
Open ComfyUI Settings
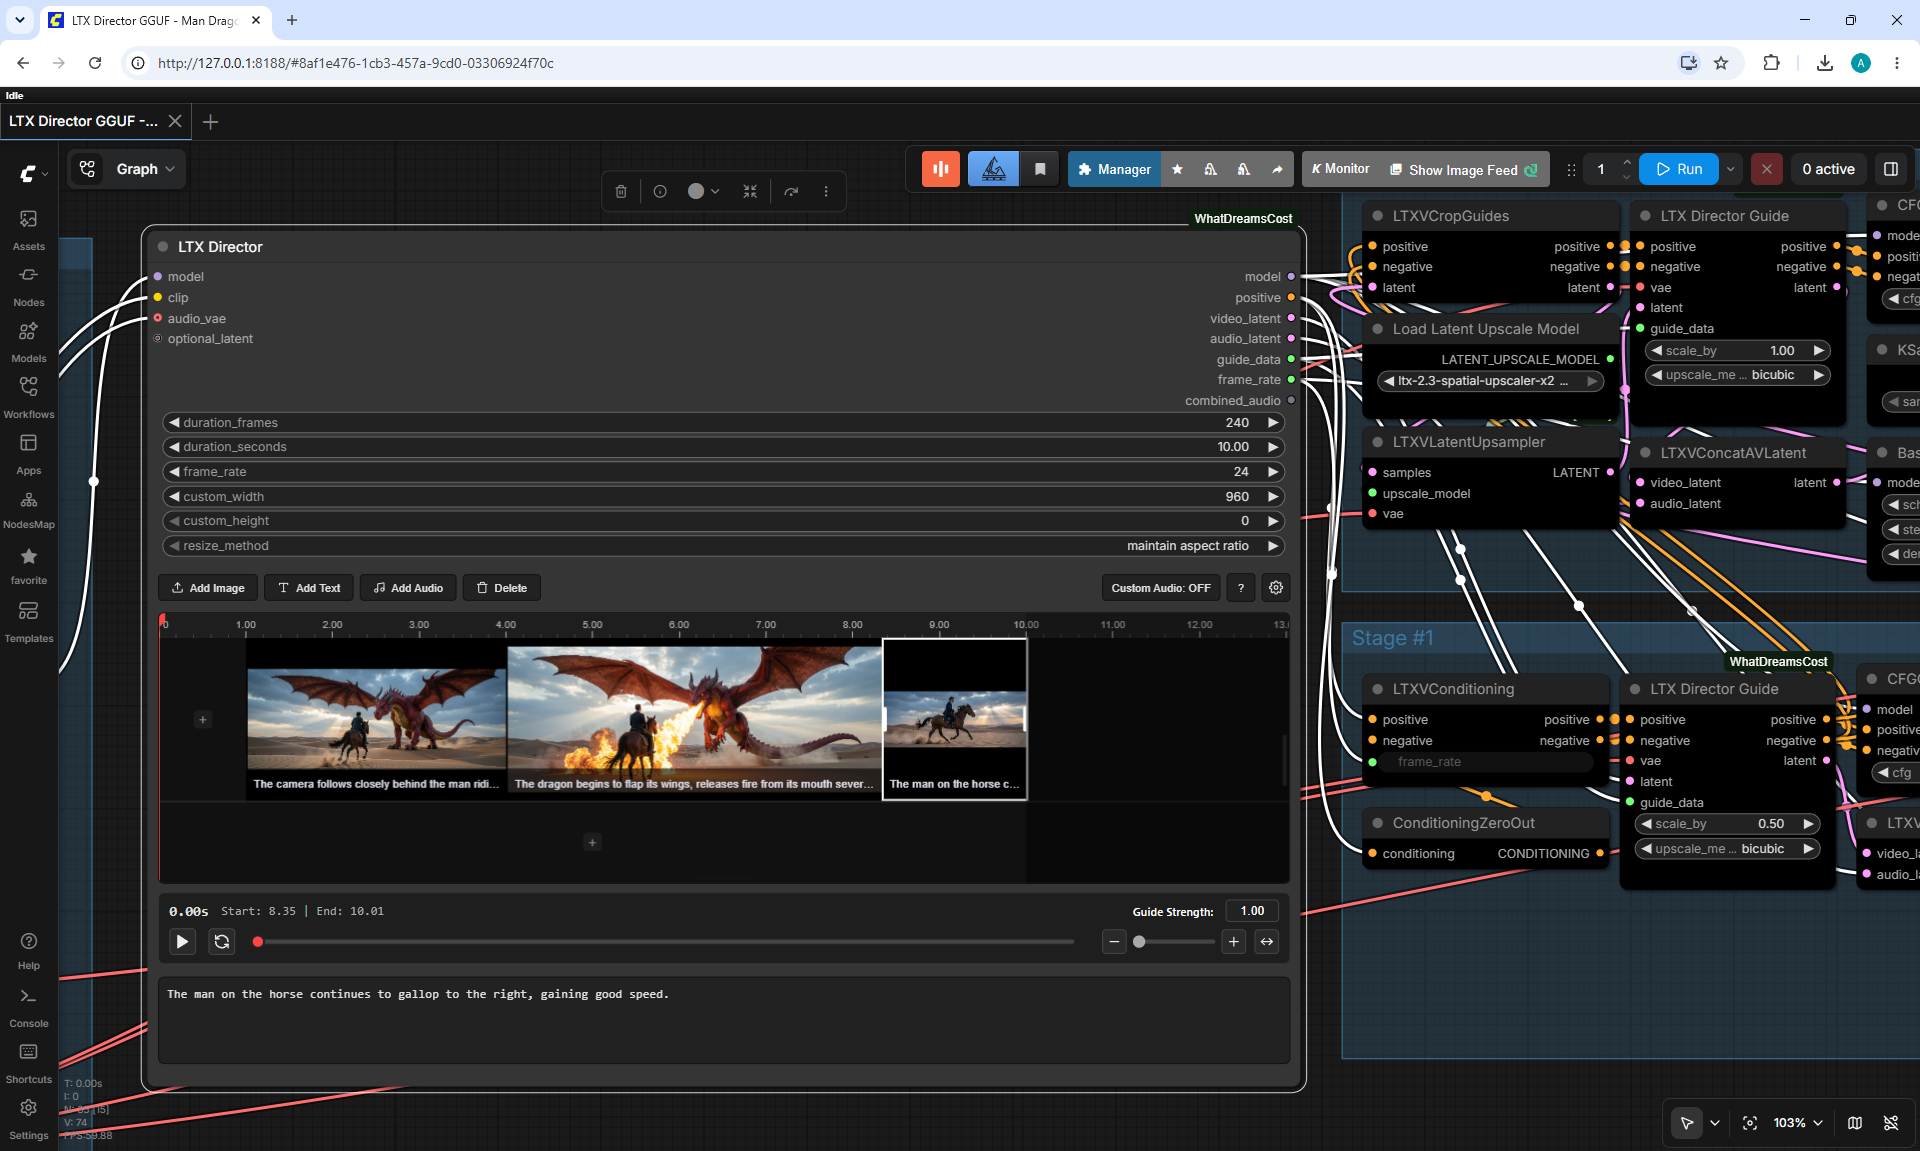click(x=28, y=1119)
